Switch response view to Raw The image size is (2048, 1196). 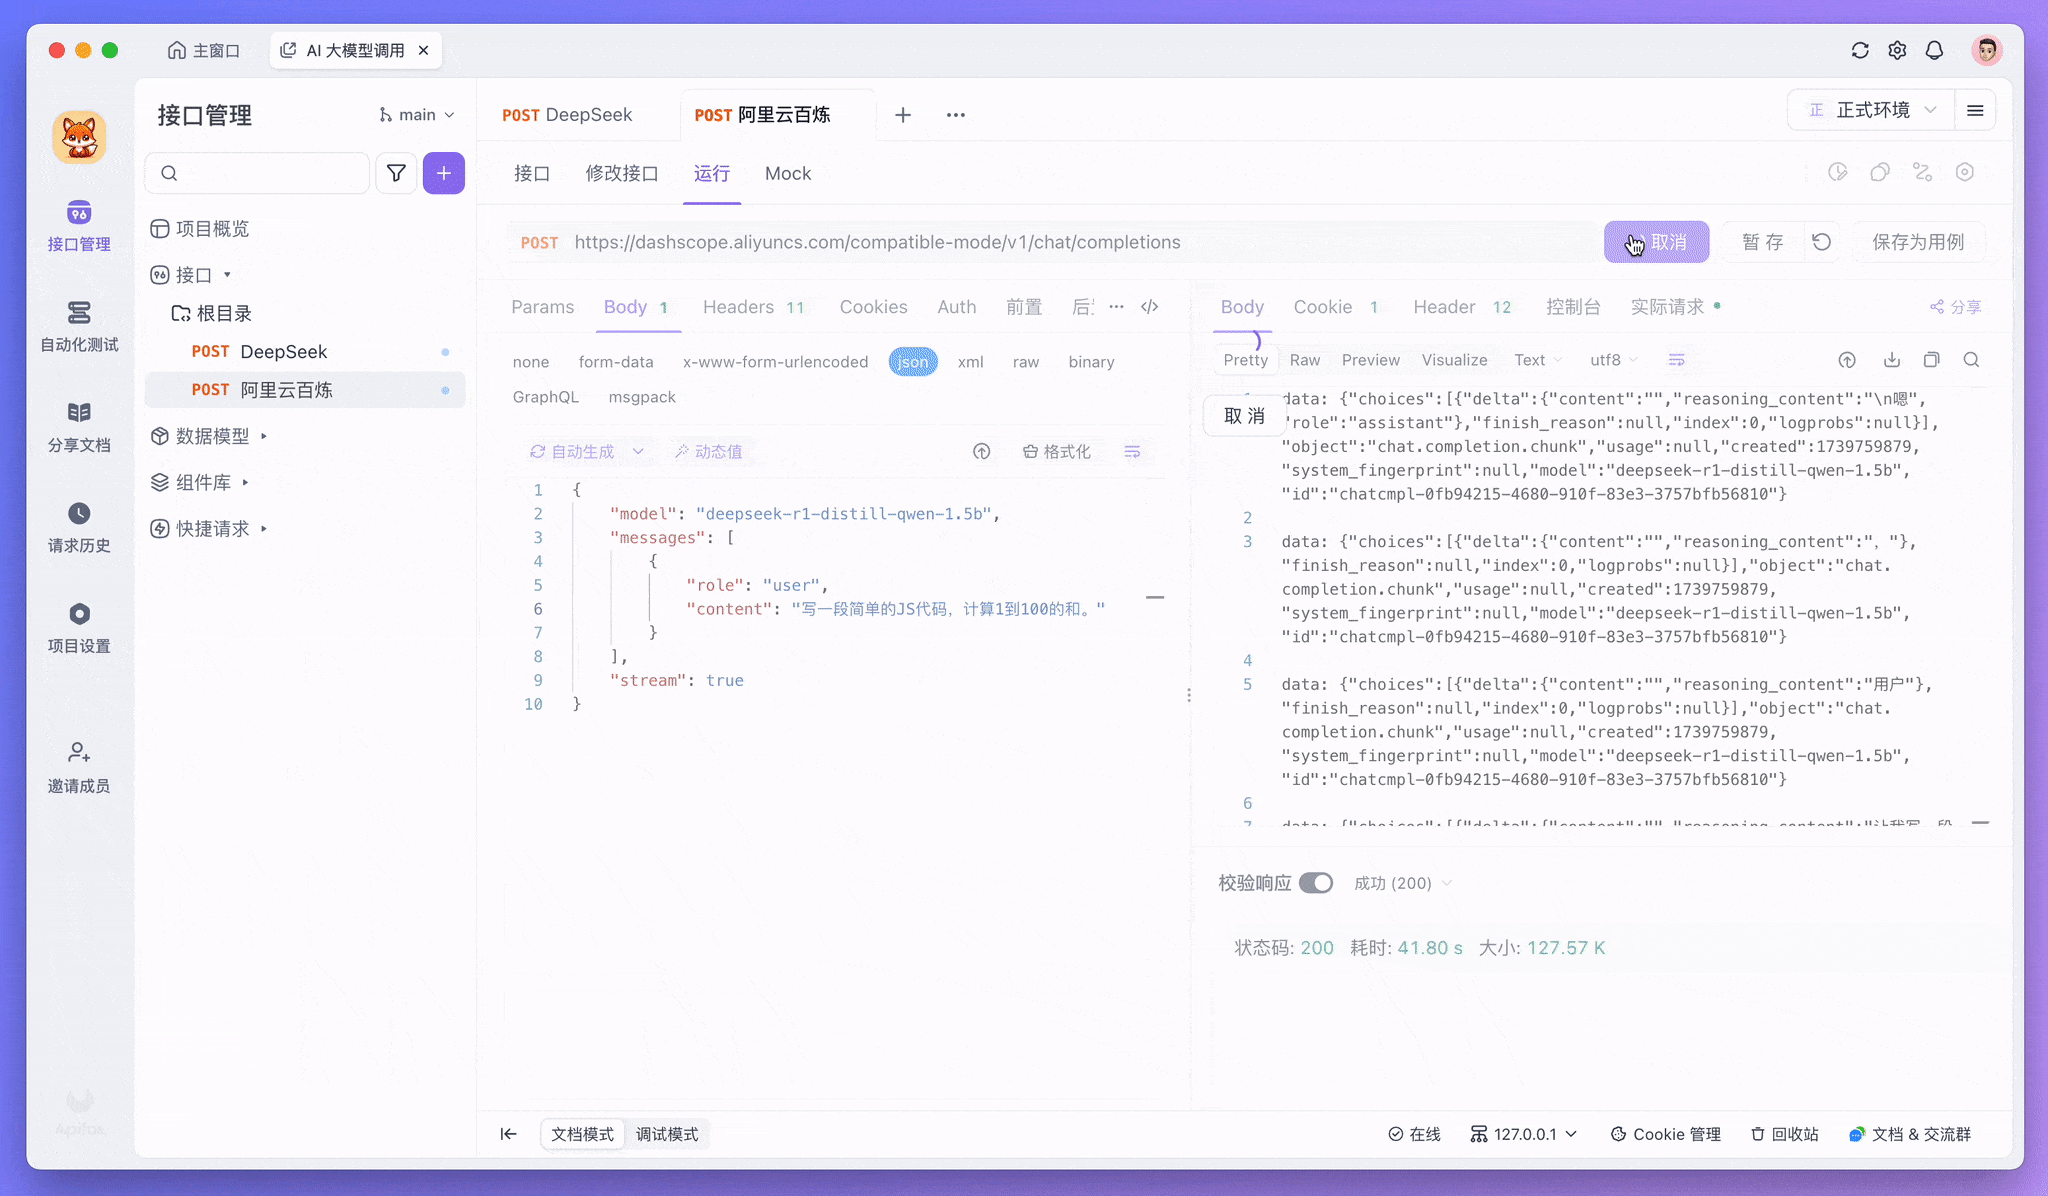[1305, 360]
